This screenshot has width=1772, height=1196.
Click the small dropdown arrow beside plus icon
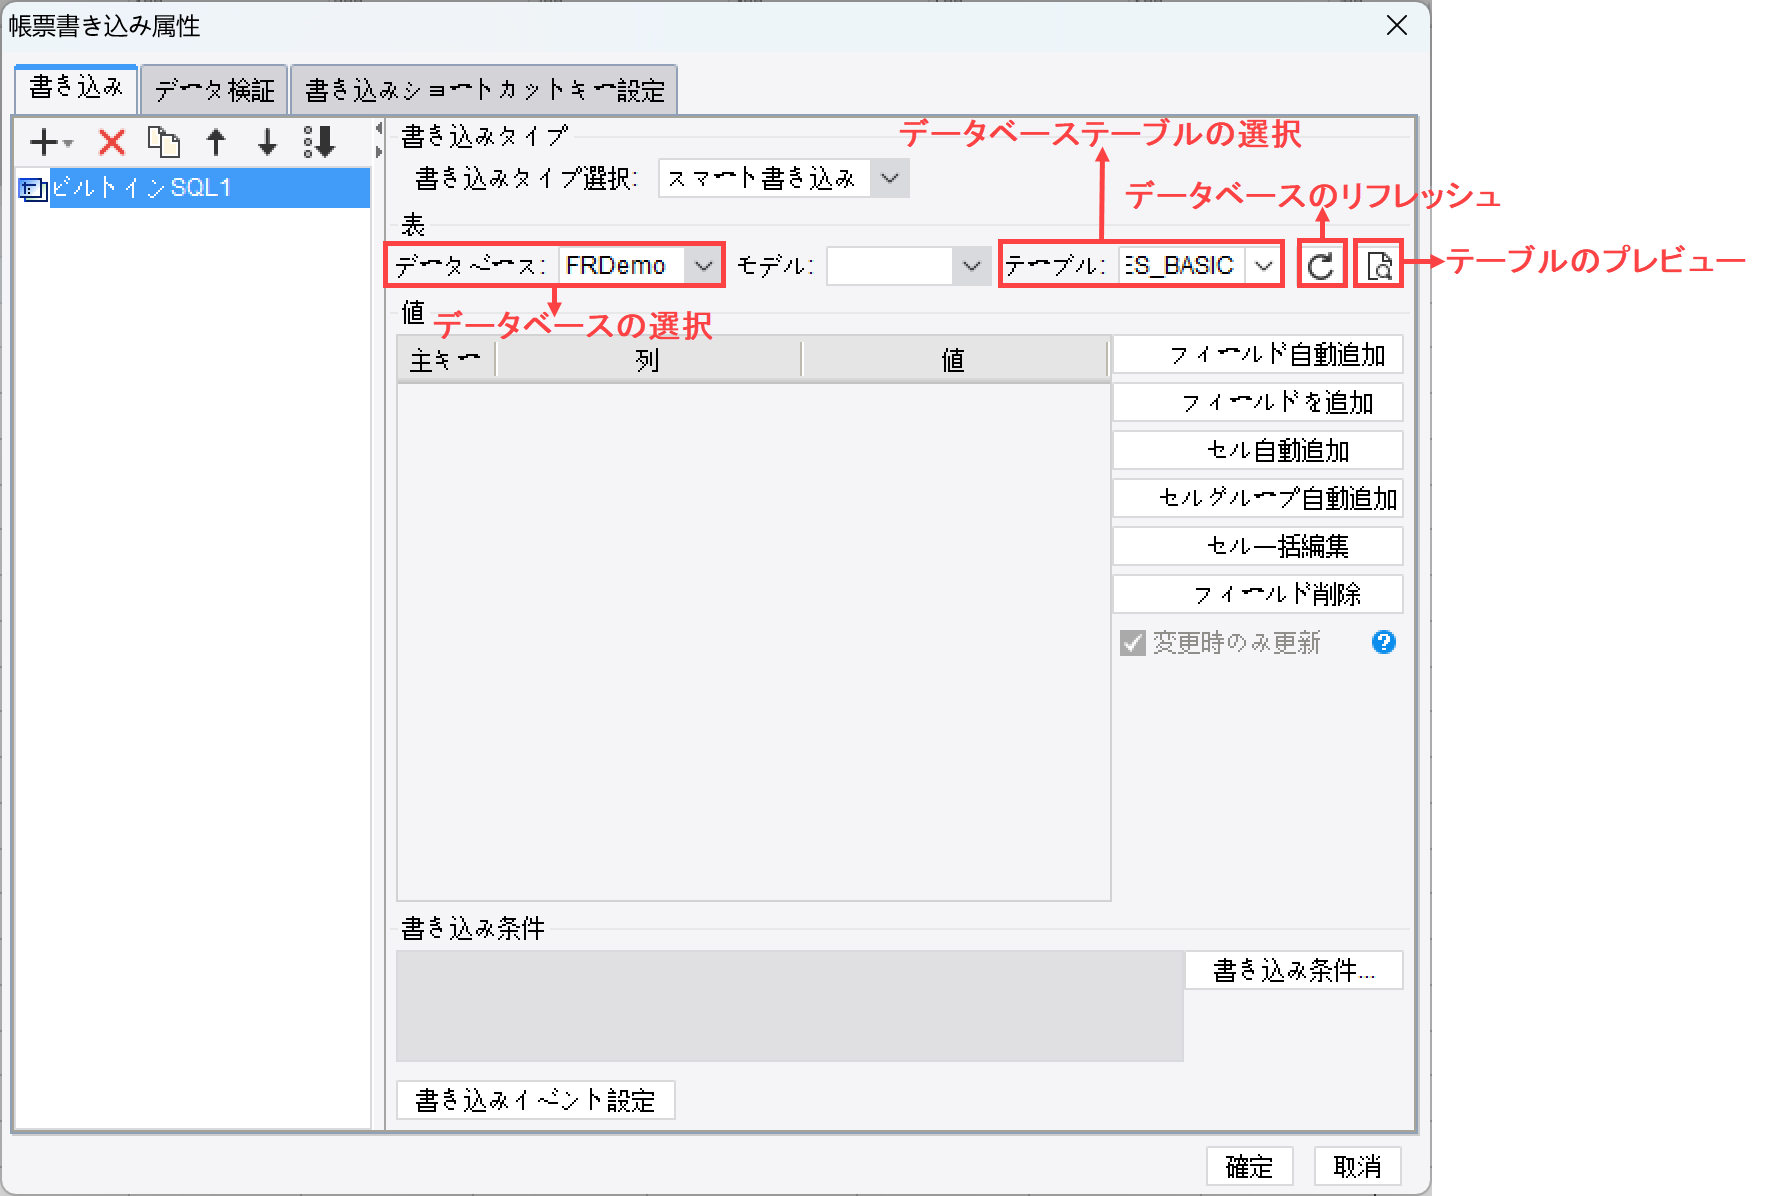(x=68, y=144)
